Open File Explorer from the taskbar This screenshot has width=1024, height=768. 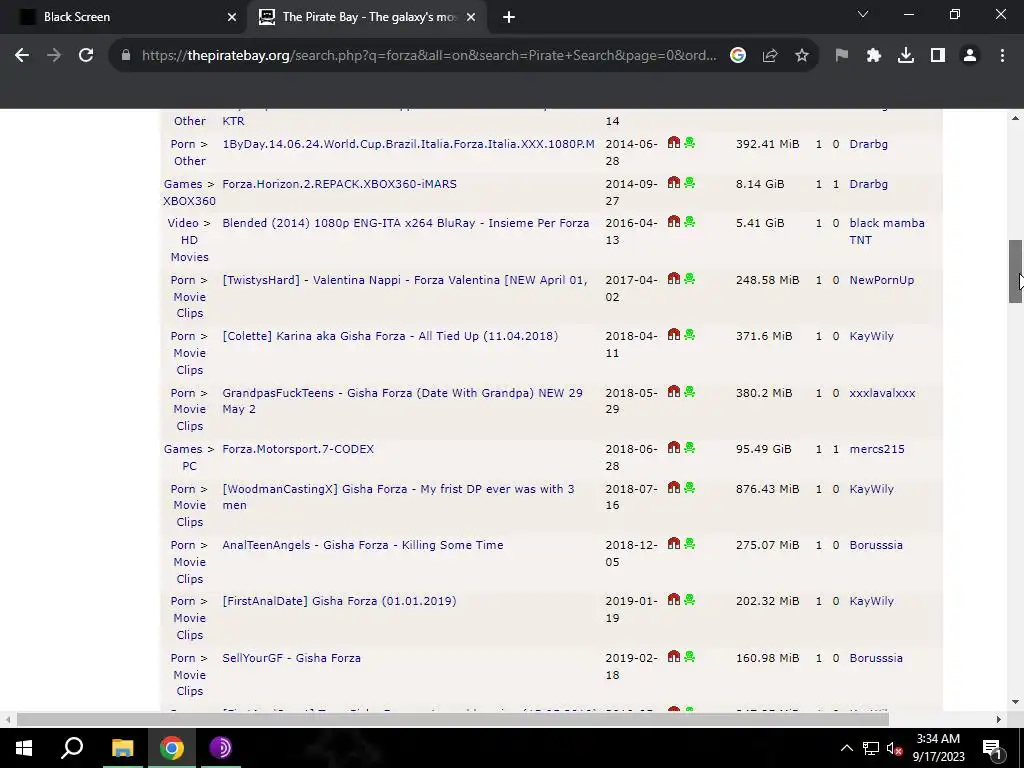[122, 748]
